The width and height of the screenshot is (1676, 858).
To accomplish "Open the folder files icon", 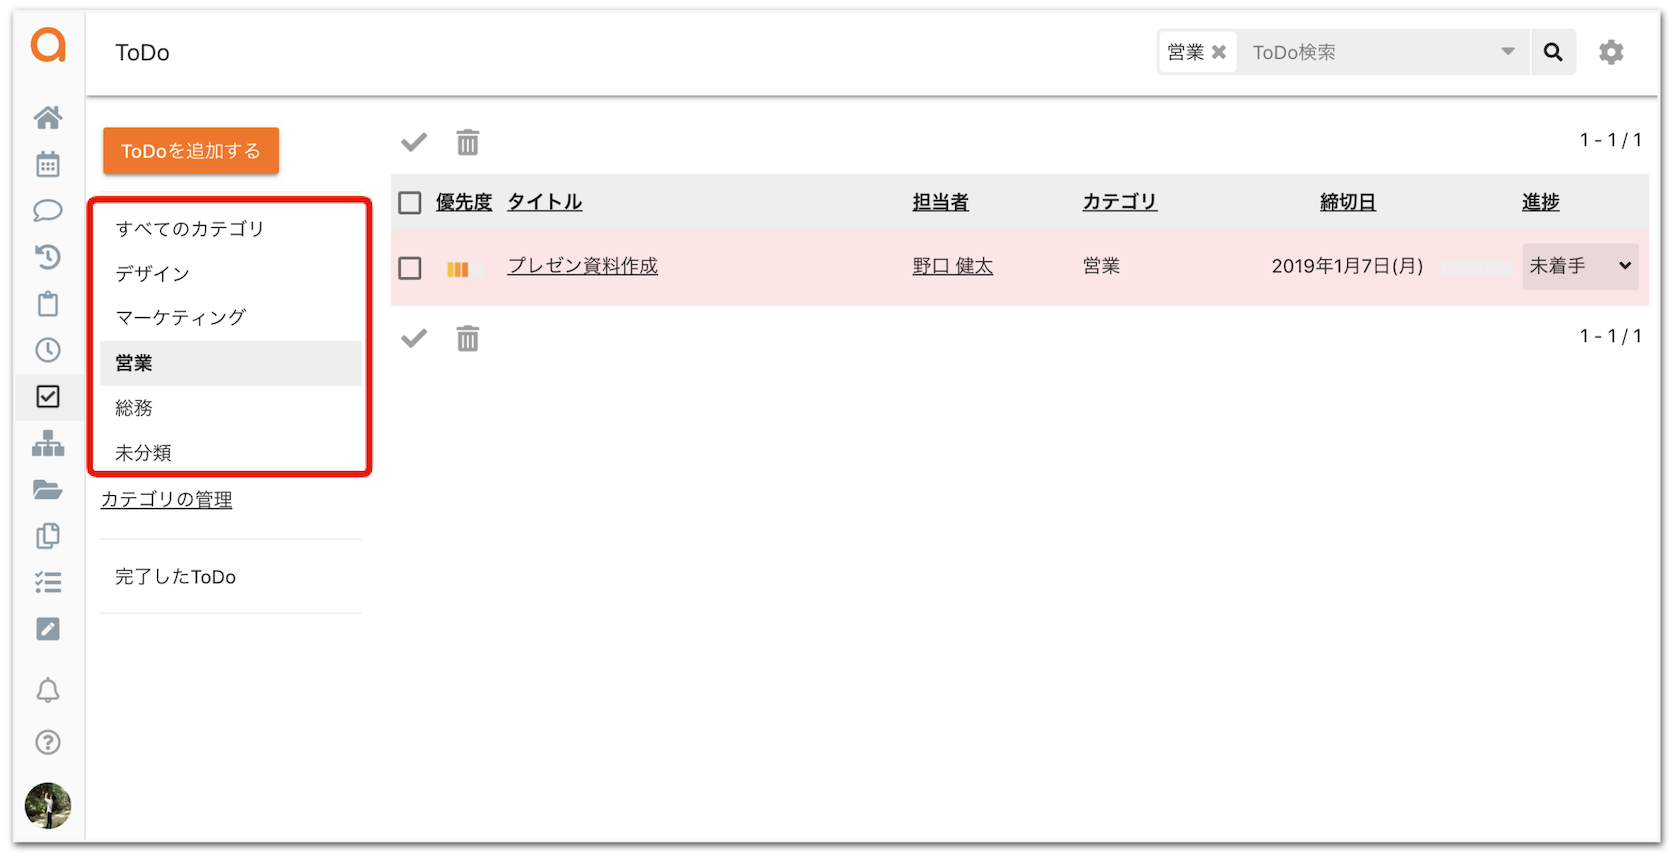I will click(x=48, y=489).
